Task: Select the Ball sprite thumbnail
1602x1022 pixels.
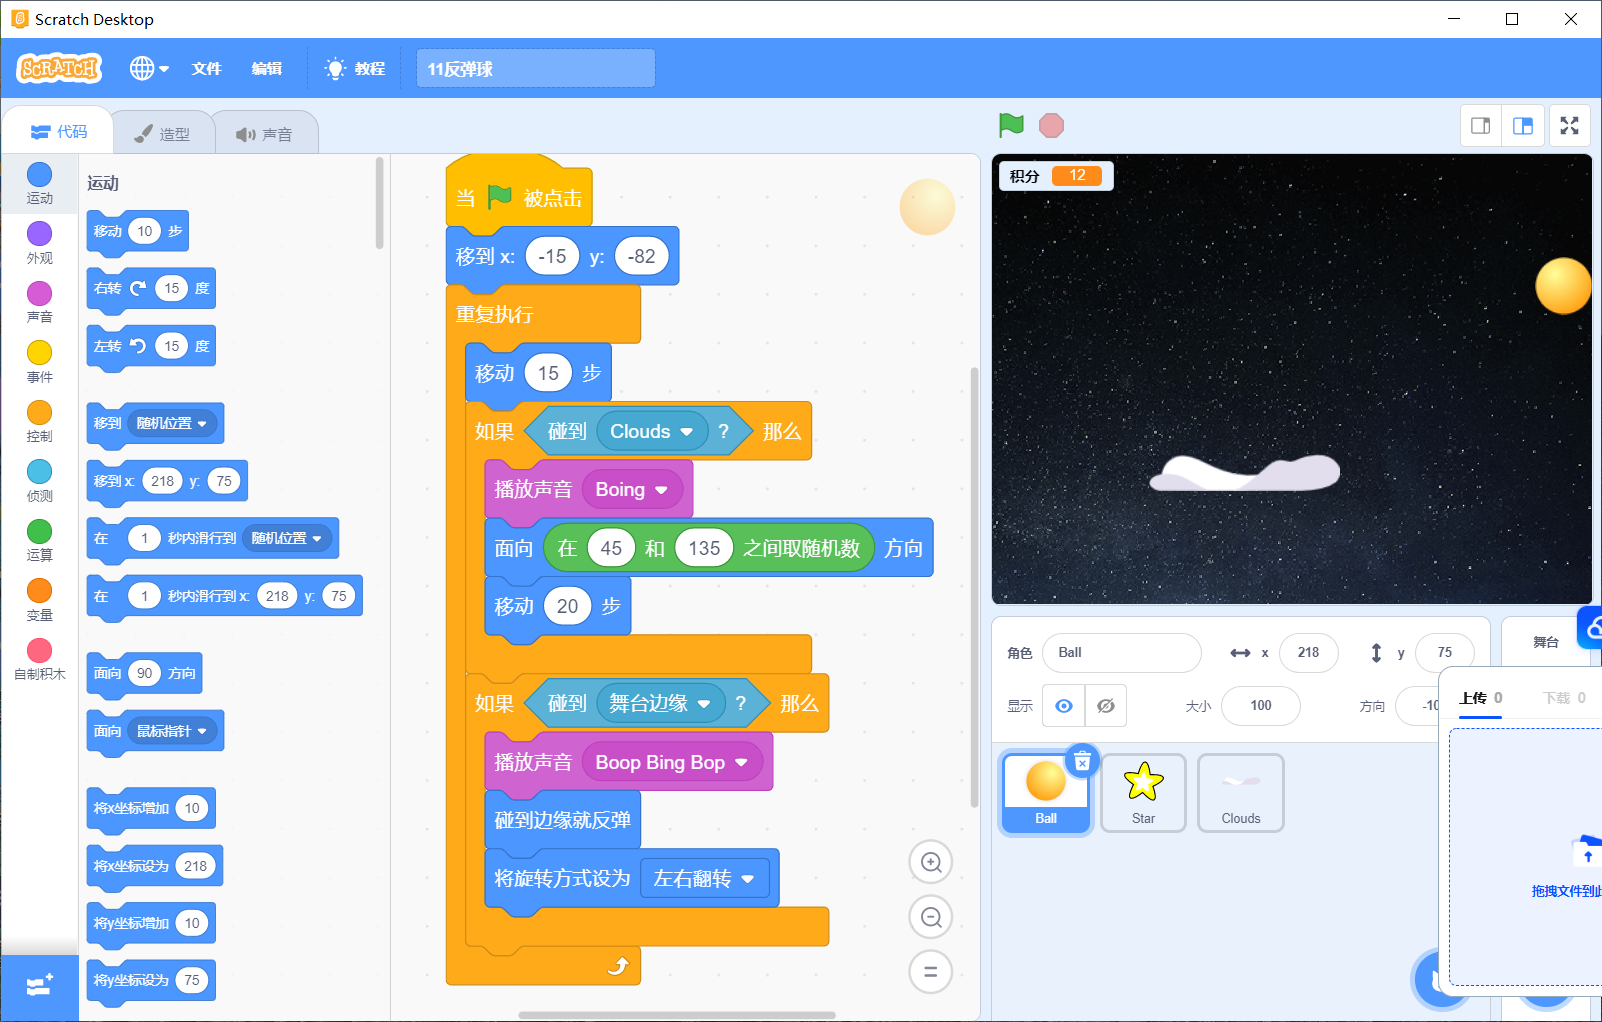Action: click(x=1046, y=793)
